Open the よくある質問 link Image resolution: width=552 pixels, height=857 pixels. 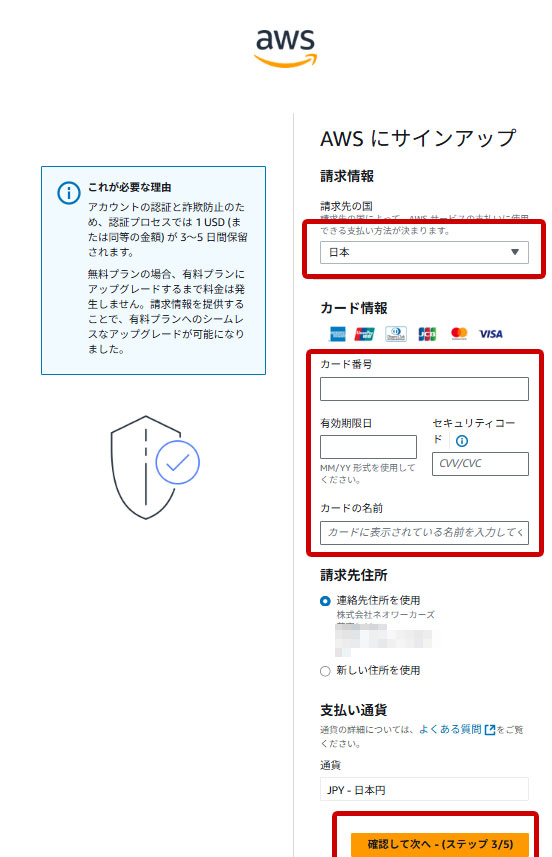[x=450, y=730]
